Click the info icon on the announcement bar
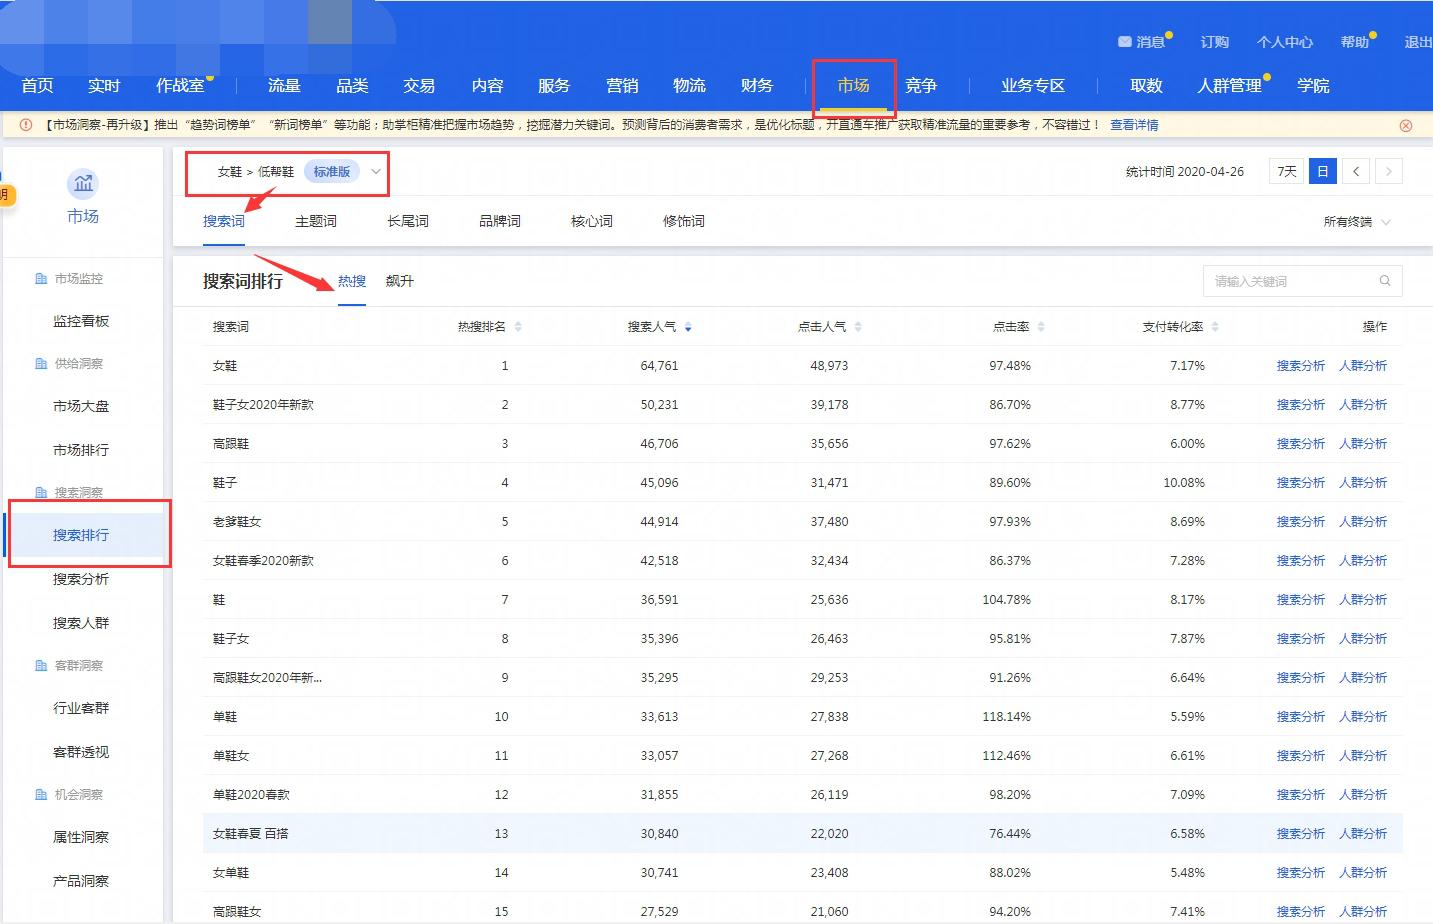 (x=23, y=124)
